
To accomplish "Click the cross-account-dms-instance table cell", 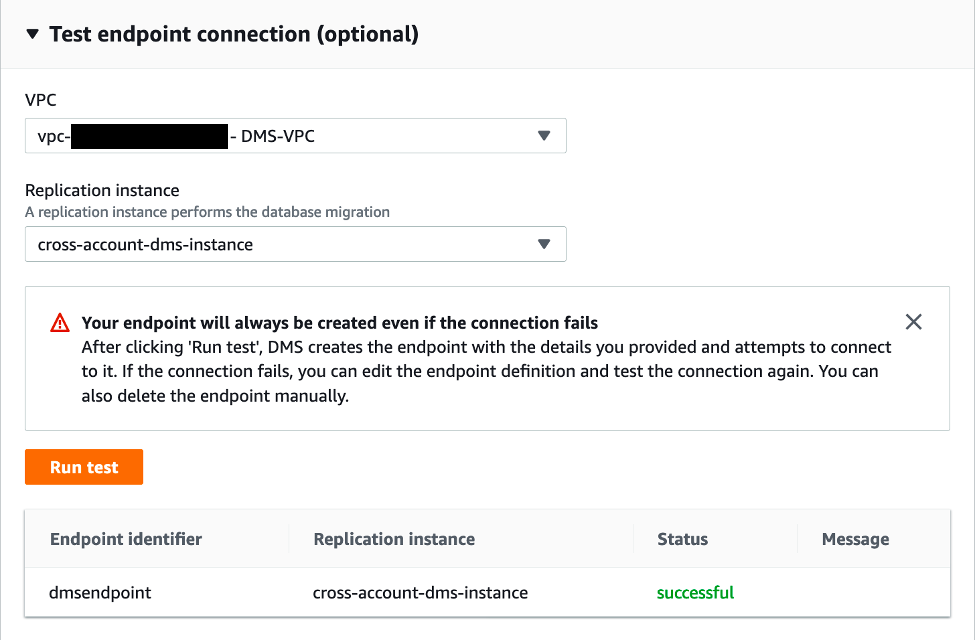I will click(x=420, y=593).
